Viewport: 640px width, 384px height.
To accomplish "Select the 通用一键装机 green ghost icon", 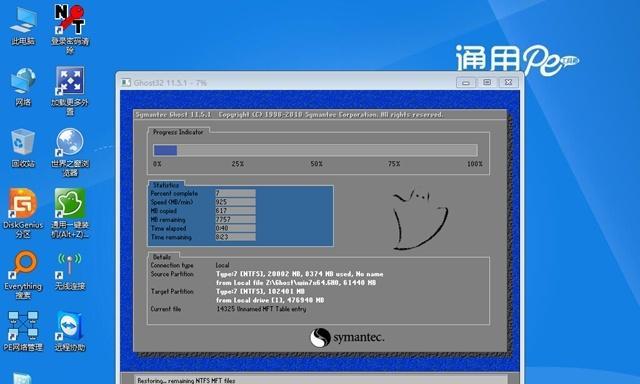I will 70,213.
